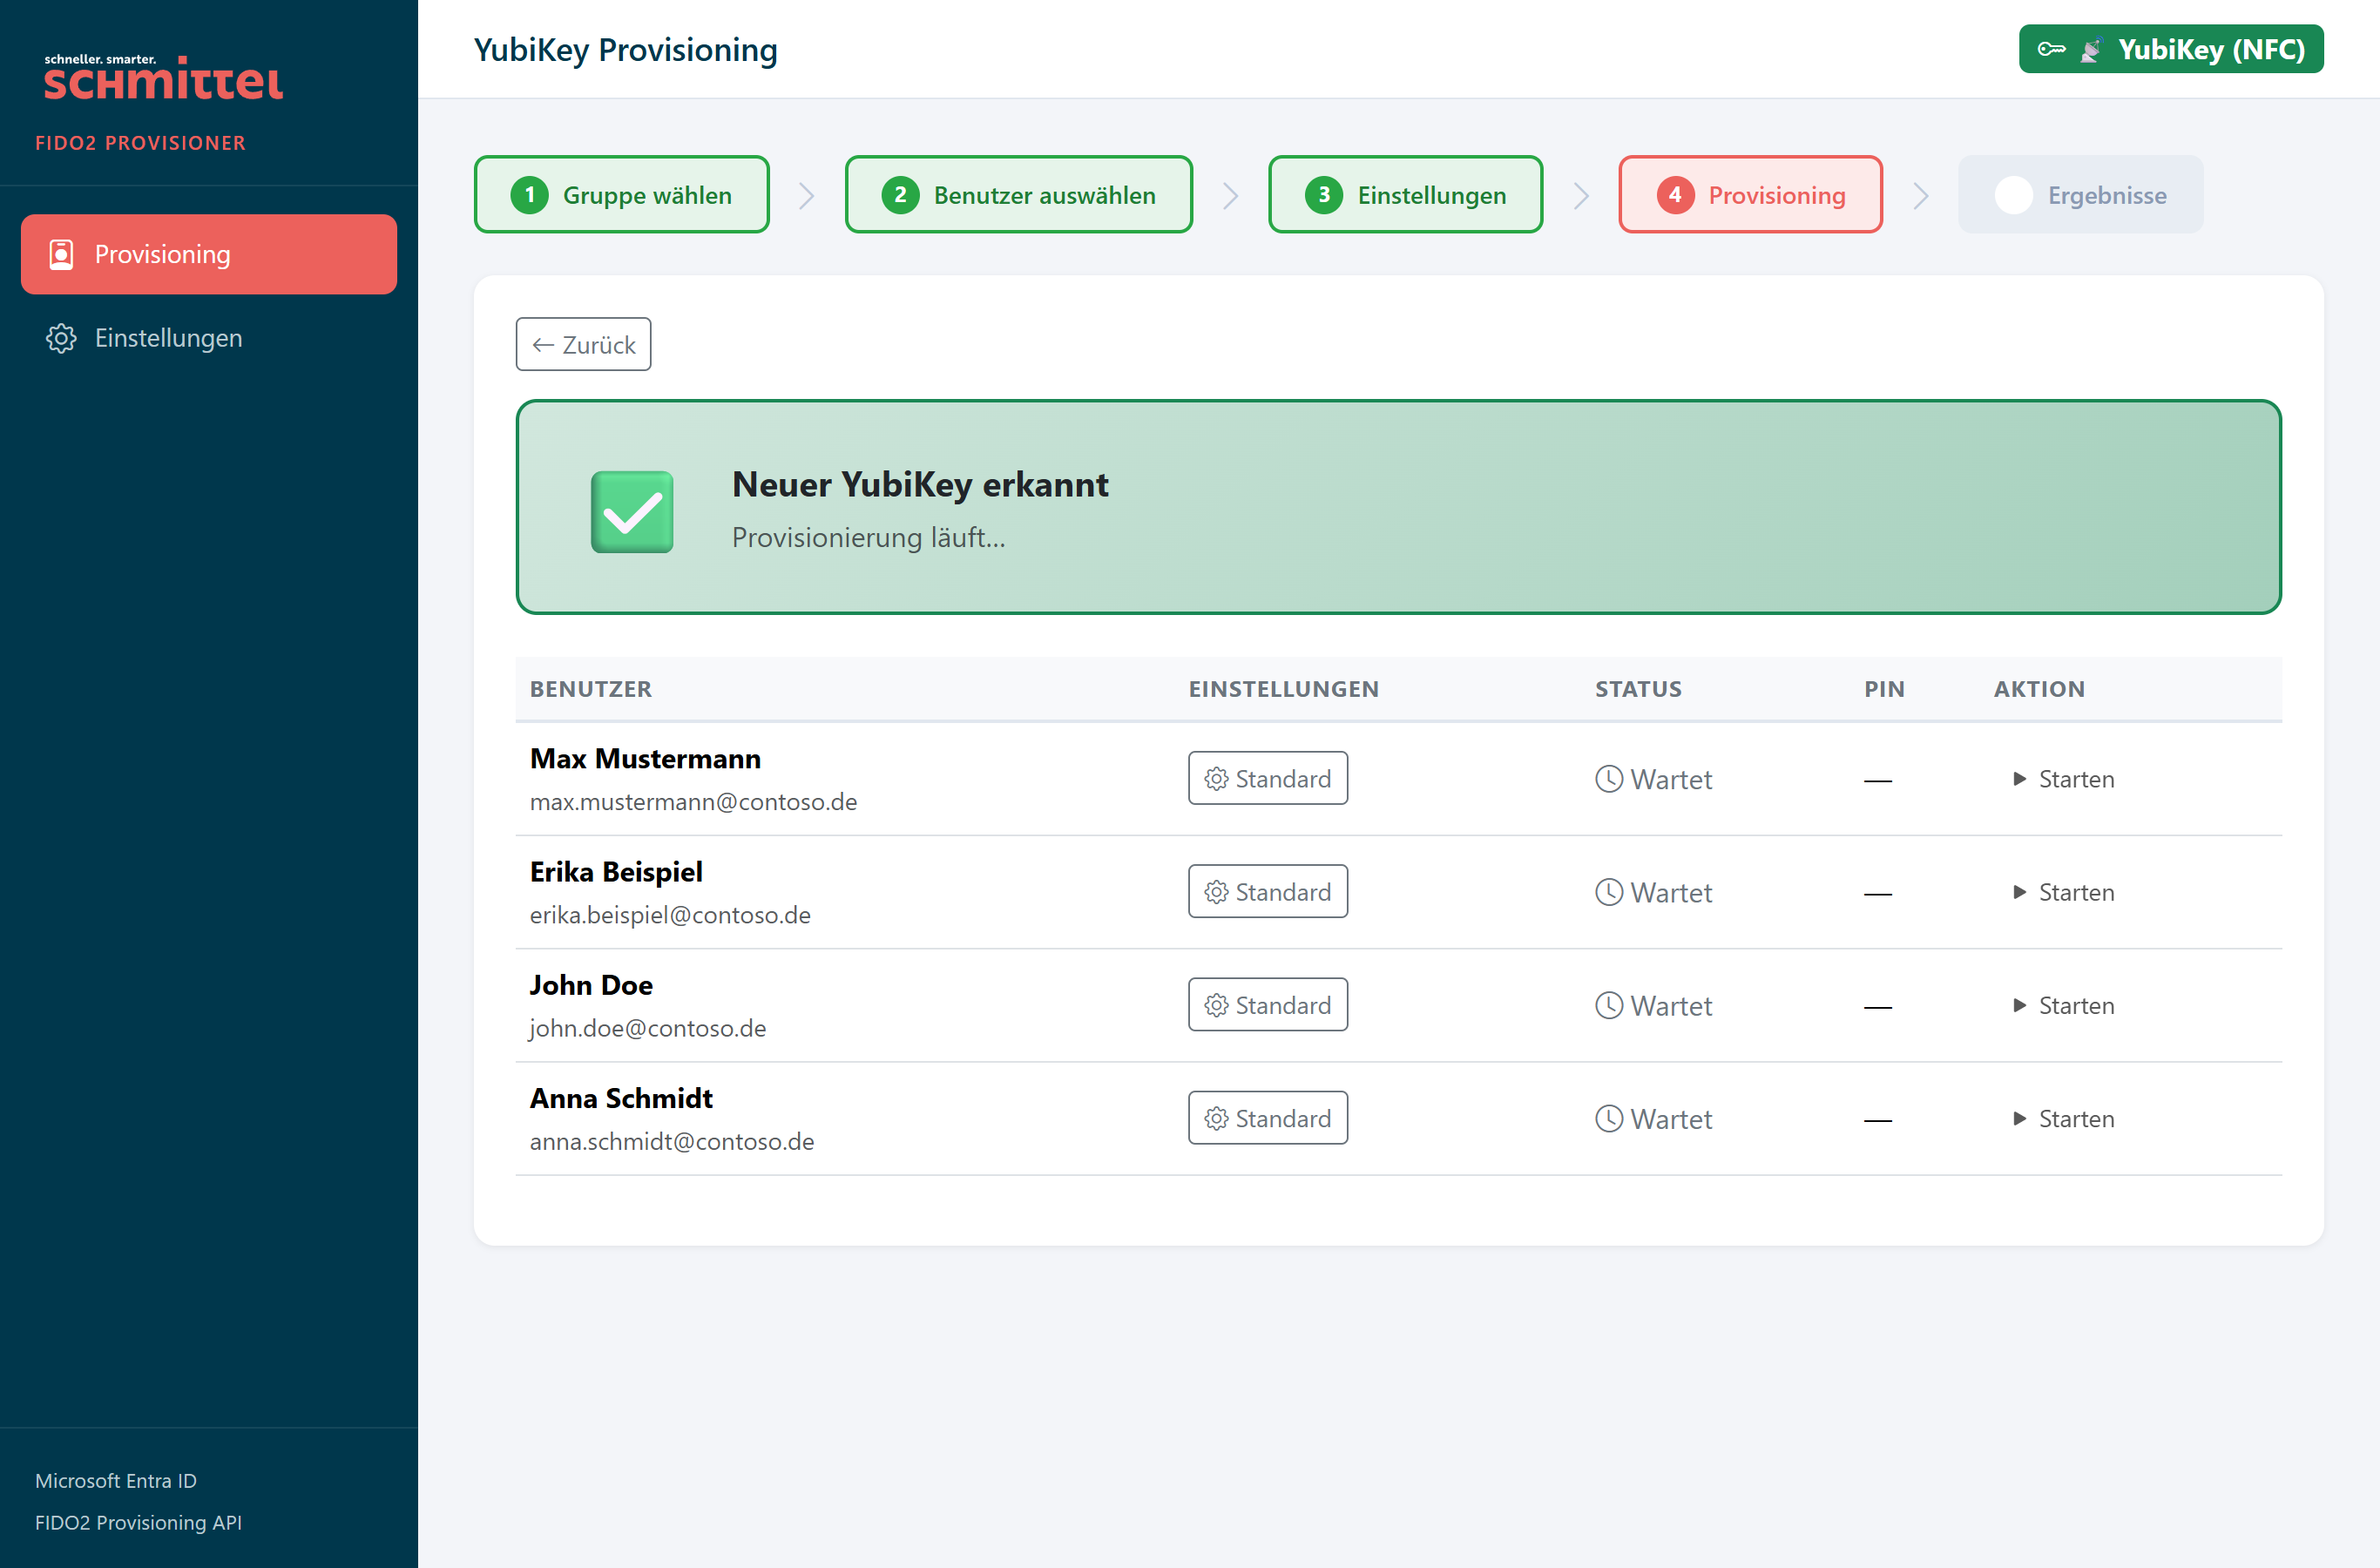Open step 3 Einstellungen in wizard

(1405, 194)
